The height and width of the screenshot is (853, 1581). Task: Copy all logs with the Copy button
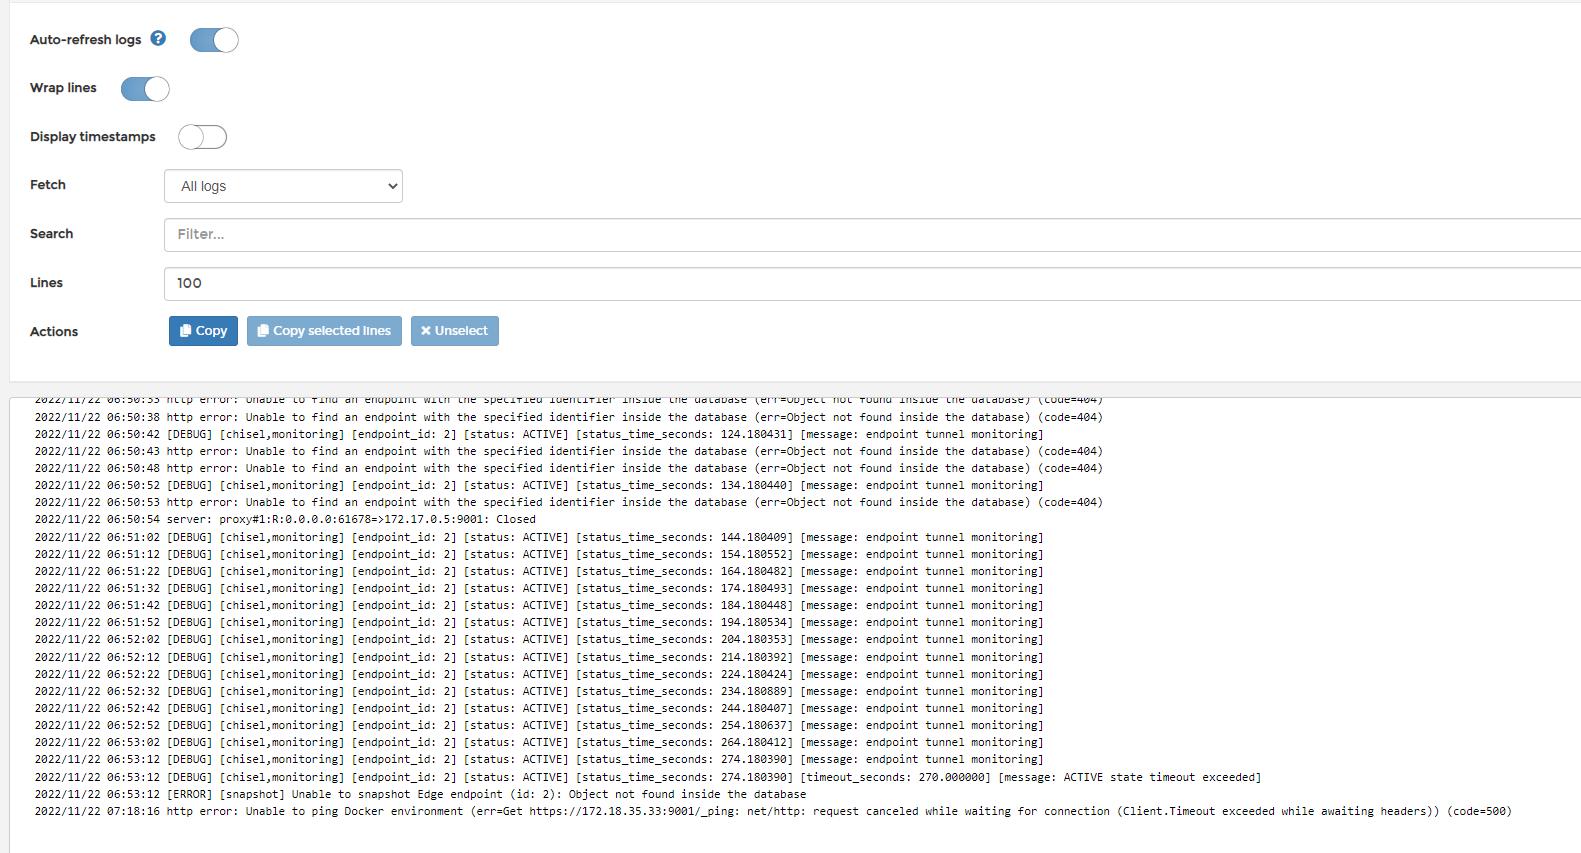[203, 331]
